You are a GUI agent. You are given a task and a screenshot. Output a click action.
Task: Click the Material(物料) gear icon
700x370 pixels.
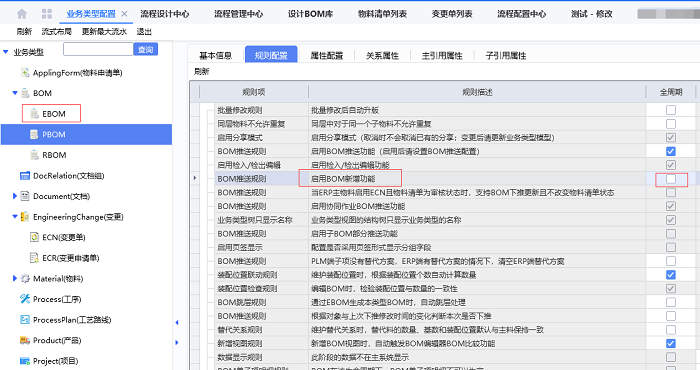25,279
